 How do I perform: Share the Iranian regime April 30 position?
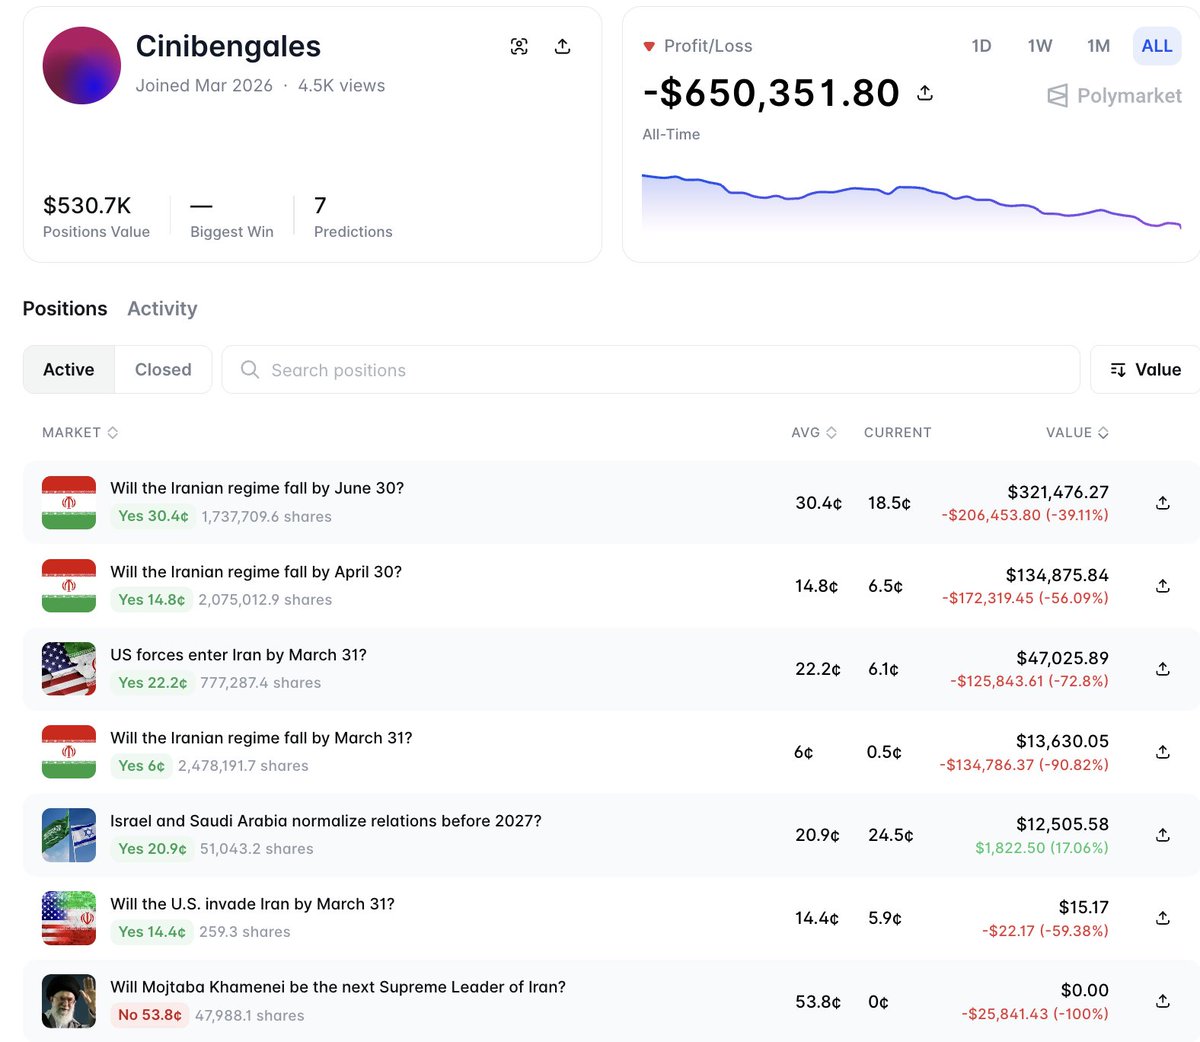coord(1162,586)
